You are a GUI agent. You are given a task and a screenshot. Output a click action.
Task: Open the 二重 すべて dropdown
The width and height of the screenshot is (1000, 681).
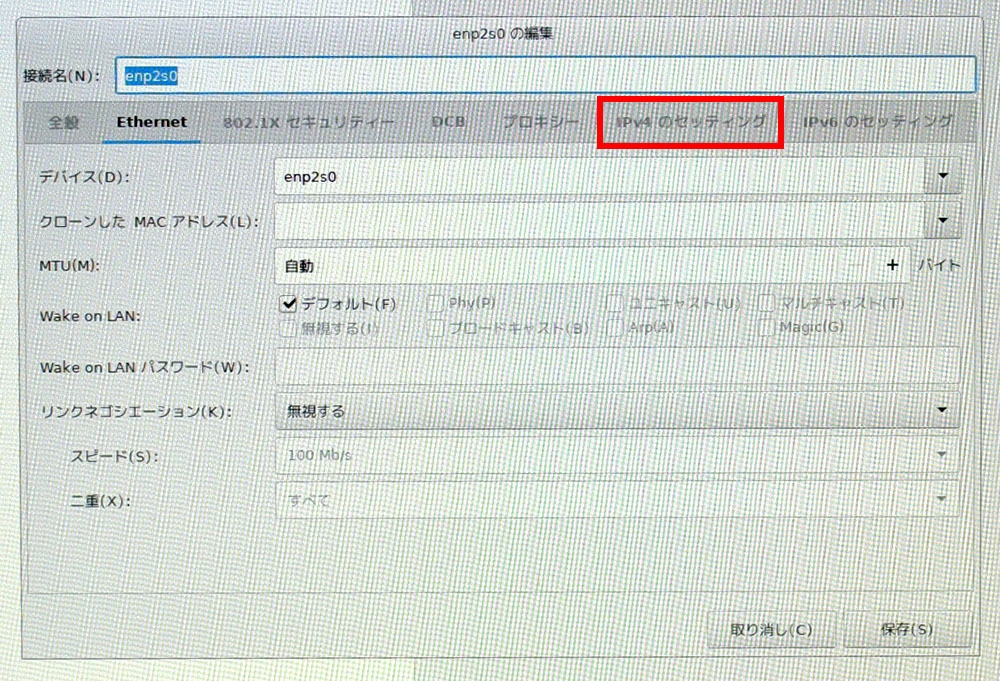[x=617, y=500]
